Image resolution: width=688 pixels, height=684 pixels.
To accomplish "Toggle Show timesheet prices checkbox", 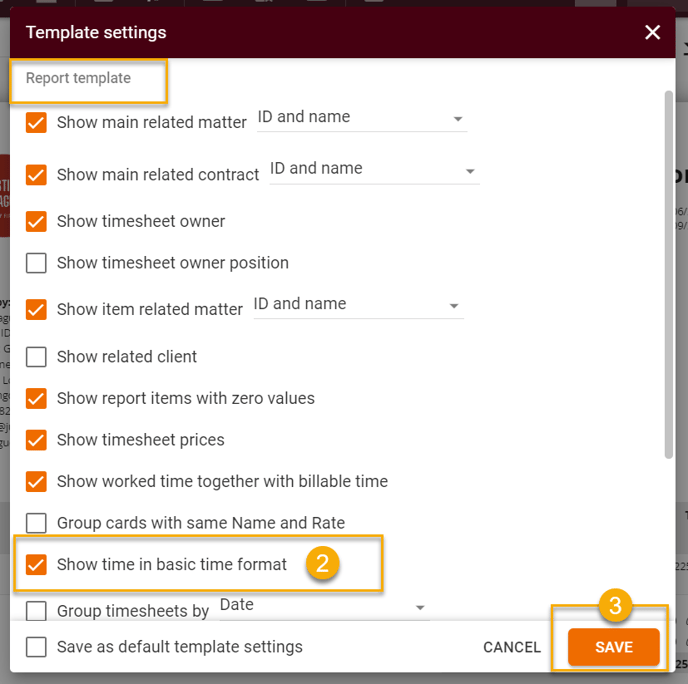I will (36, 440).
